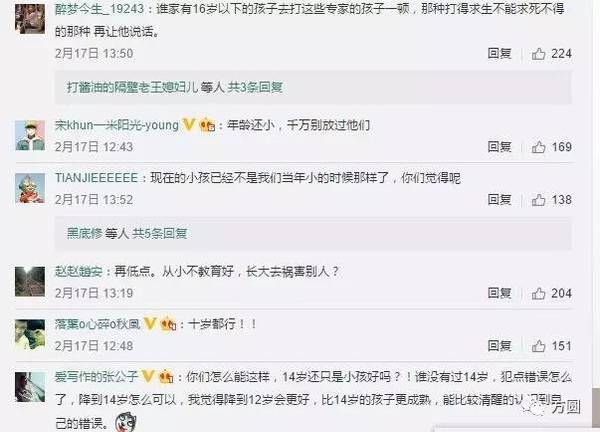Open username link TIANJIEEEEEE
The image size is (600, 432).
coord(96,178)
